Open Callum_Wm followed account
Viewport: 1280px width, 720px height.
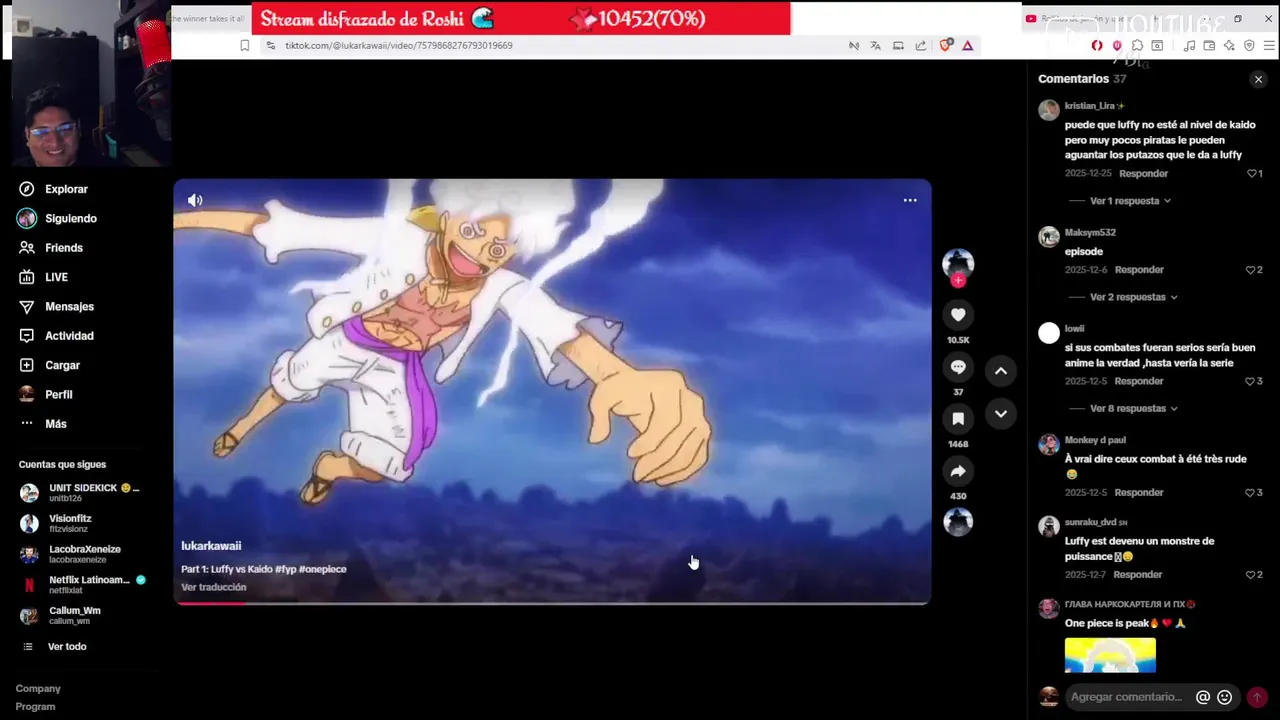pos(61,615)
